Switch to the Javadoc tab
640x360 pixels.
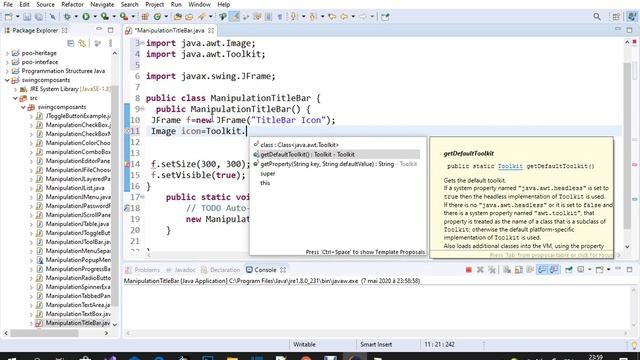[x=181, y=270]
